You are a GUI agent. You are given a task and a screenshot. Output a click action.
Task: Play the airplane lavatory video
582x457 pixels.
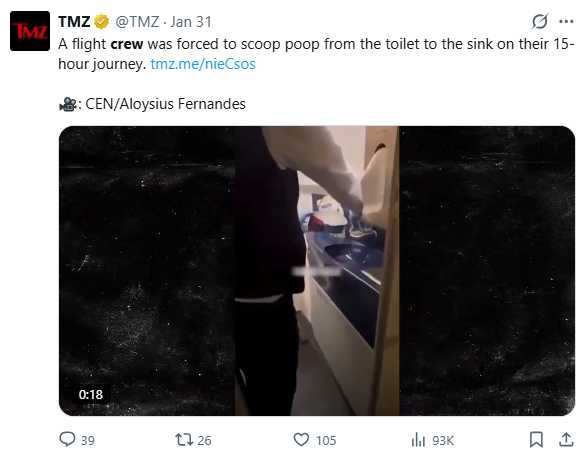click(317, 271)
